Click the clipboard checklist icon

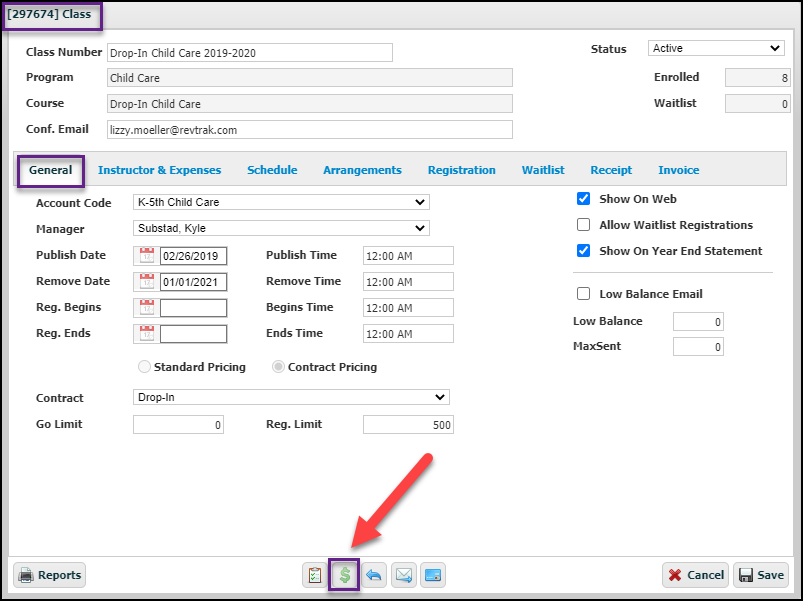coord(314,575)
